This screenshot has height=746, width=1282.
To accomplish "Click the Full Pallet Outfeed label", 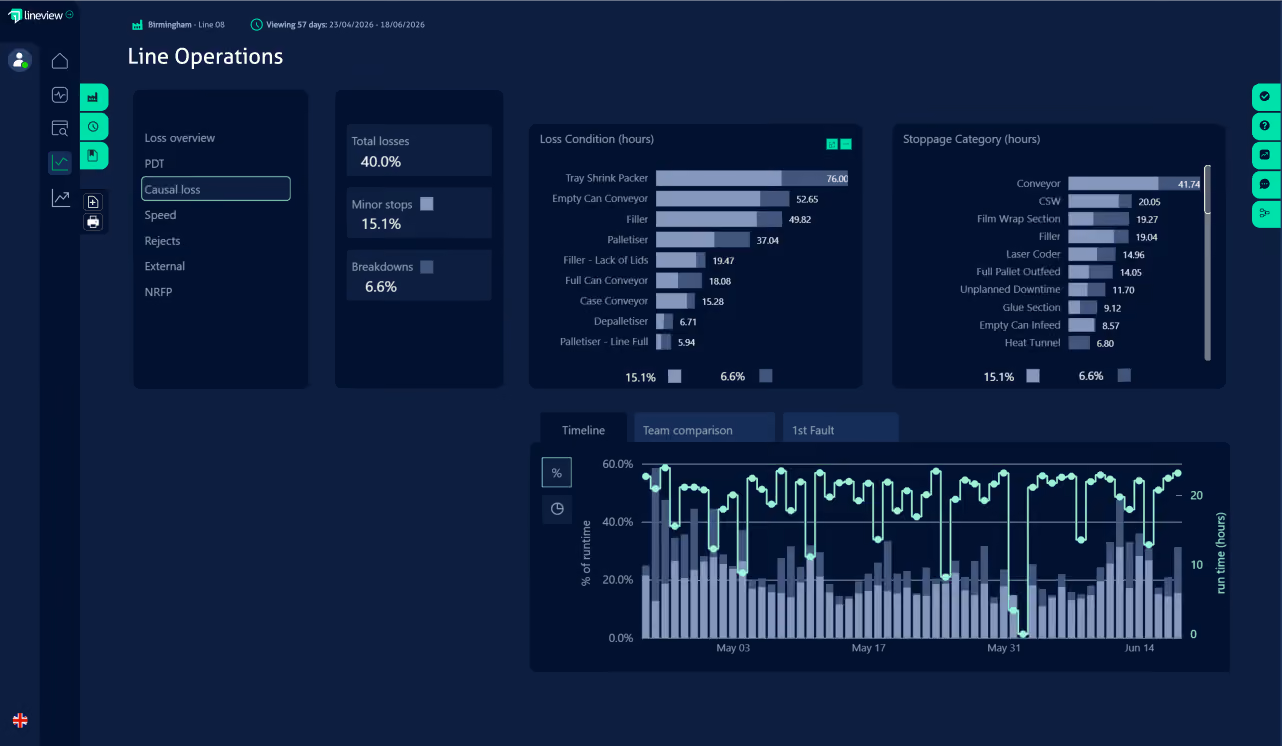I will click(1018, 272).
